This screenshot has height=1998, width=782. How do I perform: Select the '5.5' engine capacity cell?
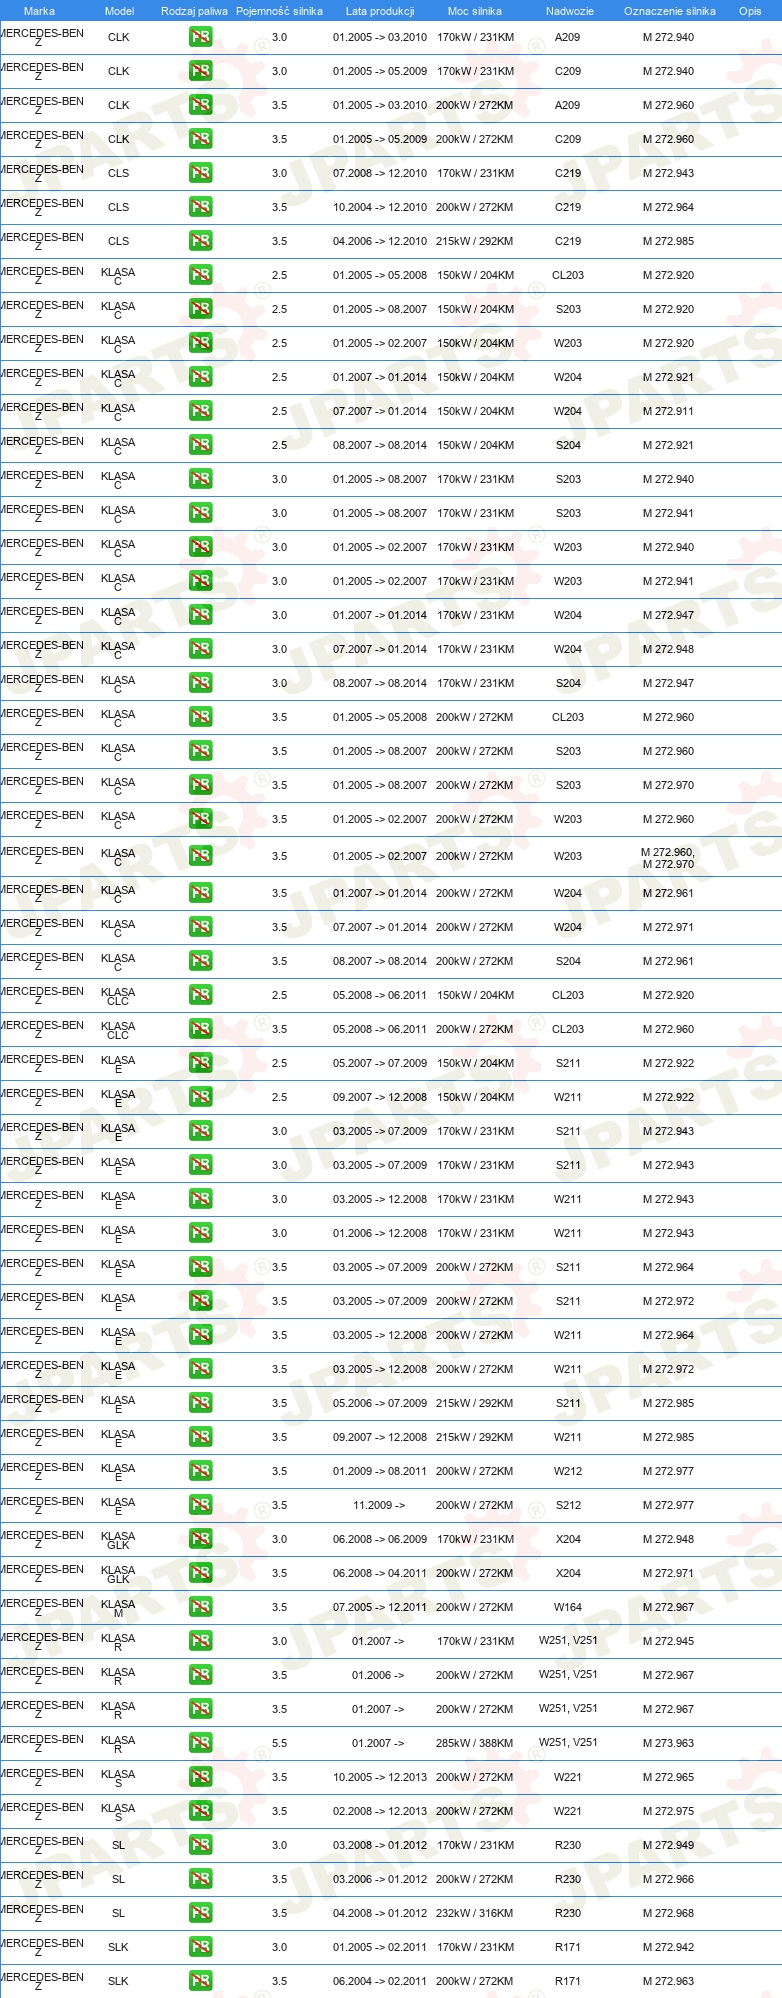279,1743
